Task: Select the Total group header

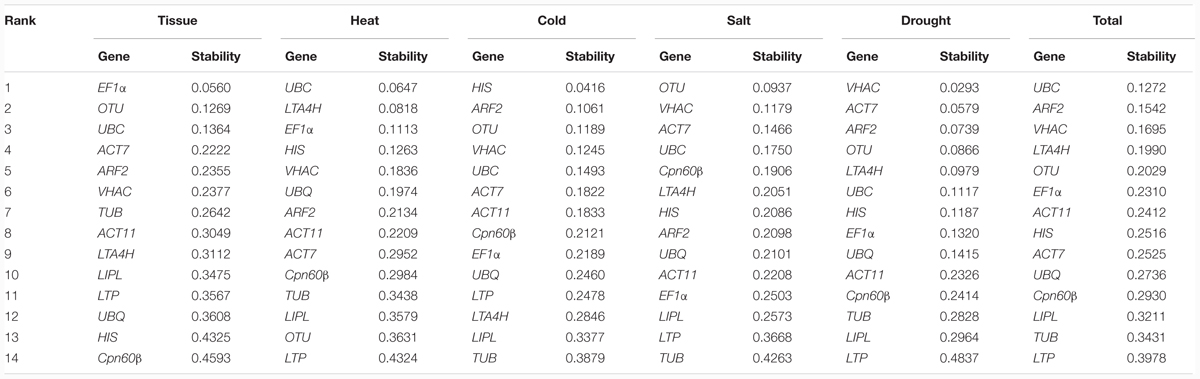Action: (x=1107, y=20)
